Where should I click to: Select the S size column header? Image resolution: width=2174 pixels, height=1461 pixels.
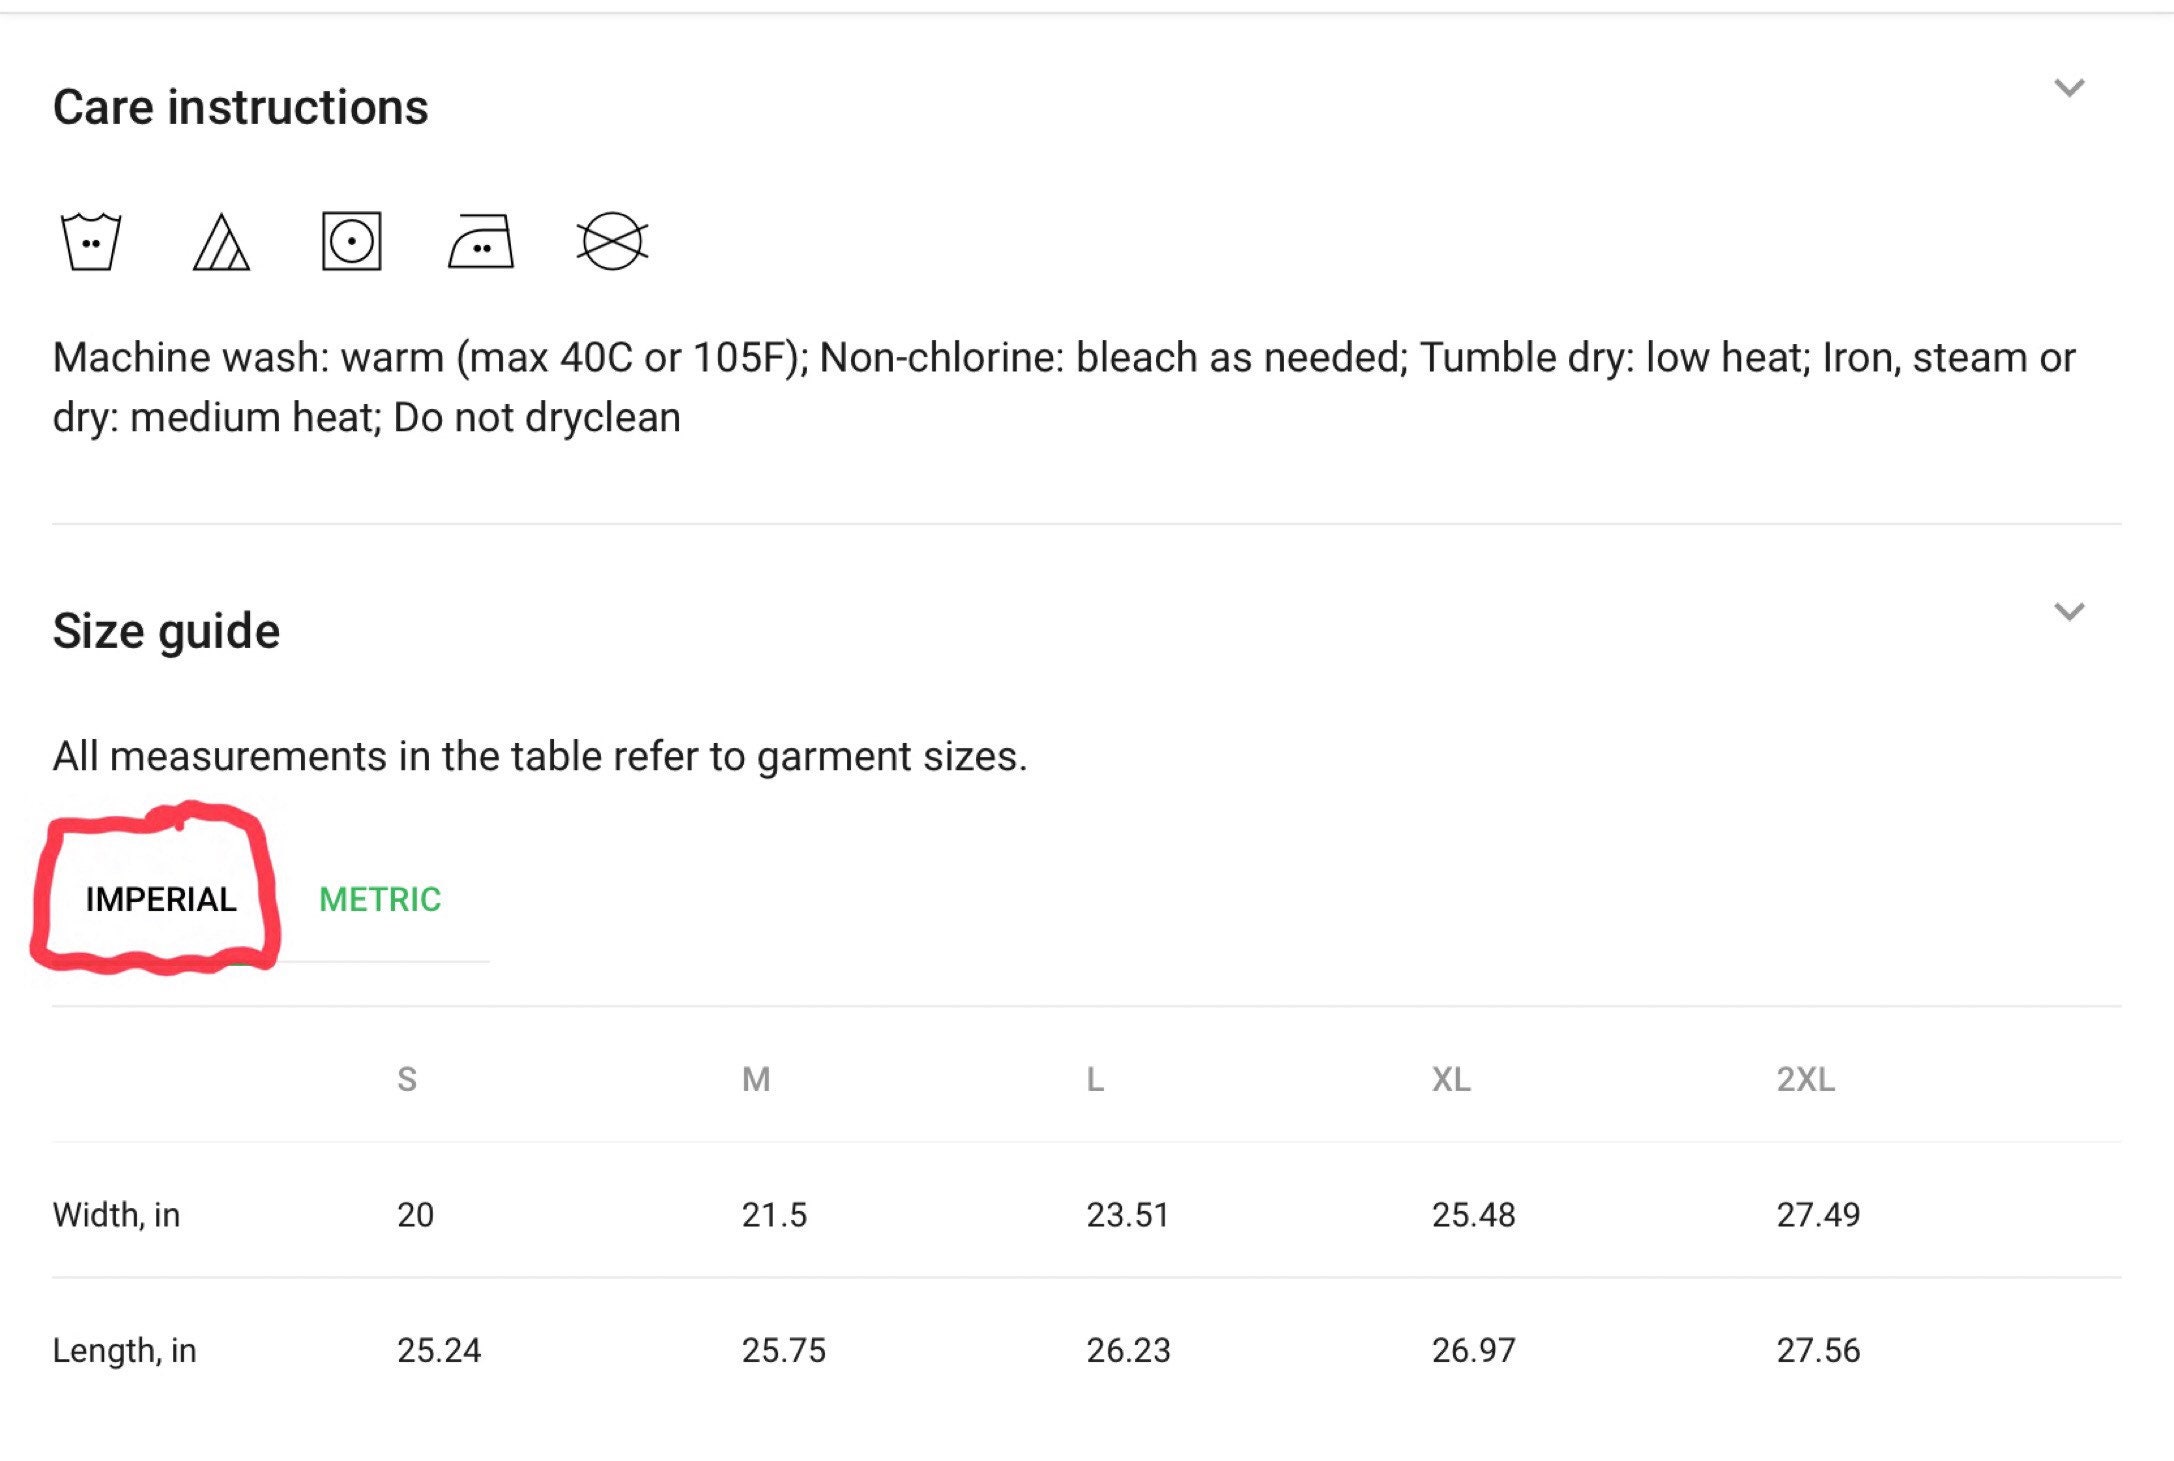coord(407,1079)
